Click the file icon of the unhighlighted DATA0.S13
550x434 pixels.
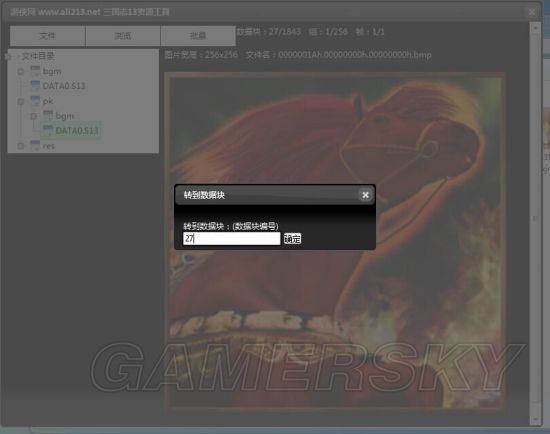tap(35, 86)
